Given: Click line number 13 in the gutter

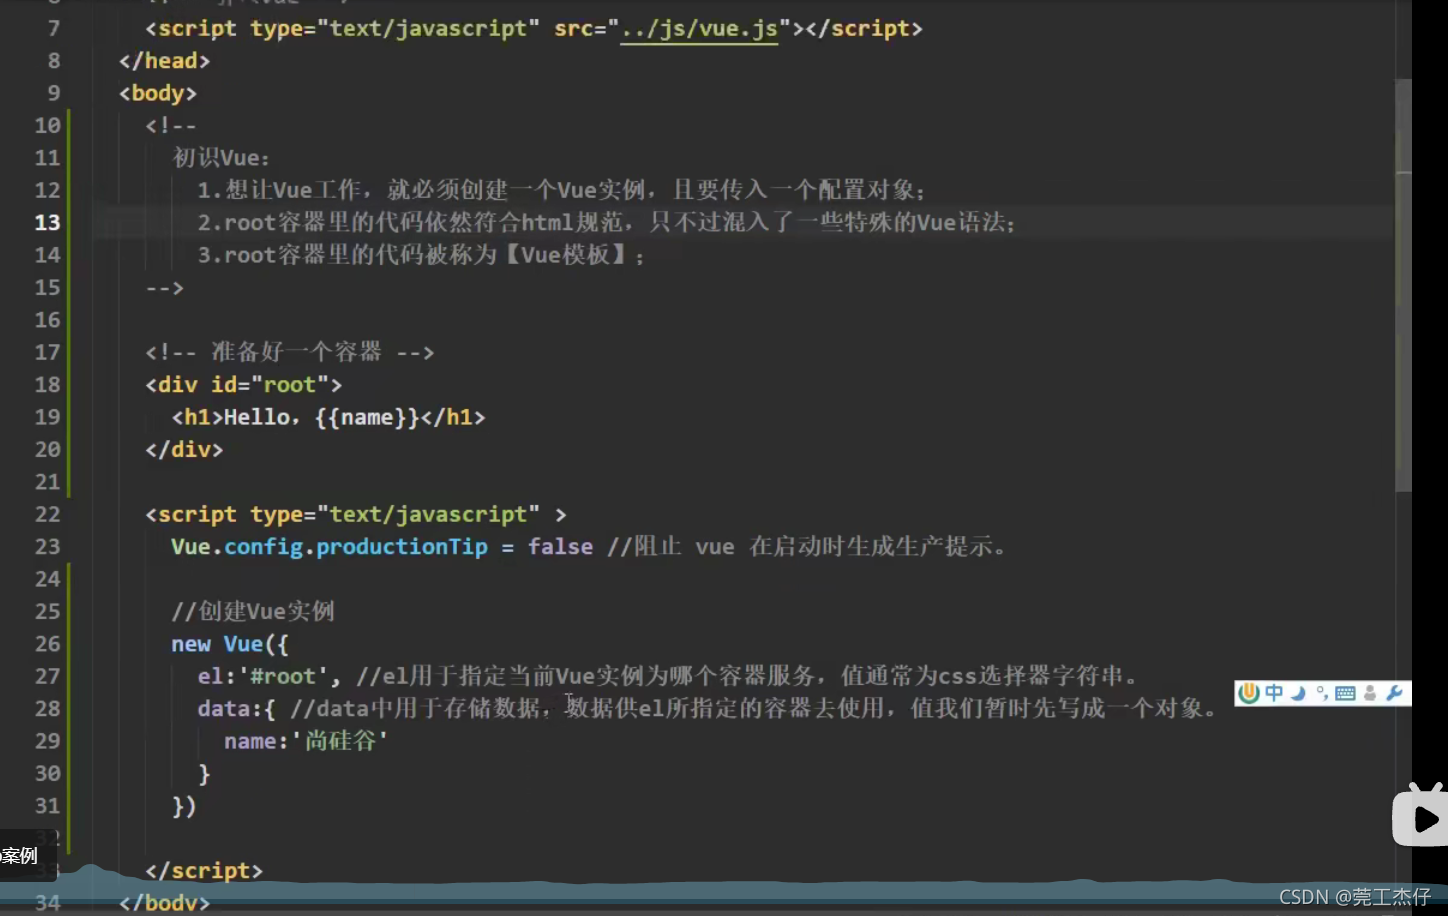Looking at the screenshot, I should (x=47, y=222).
